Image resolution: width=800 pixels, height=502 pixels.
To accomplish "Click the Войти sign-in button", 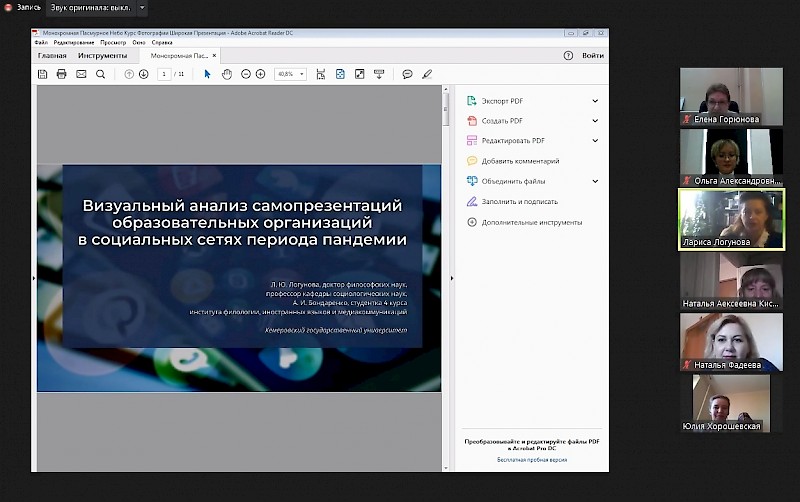I will 592,56.
